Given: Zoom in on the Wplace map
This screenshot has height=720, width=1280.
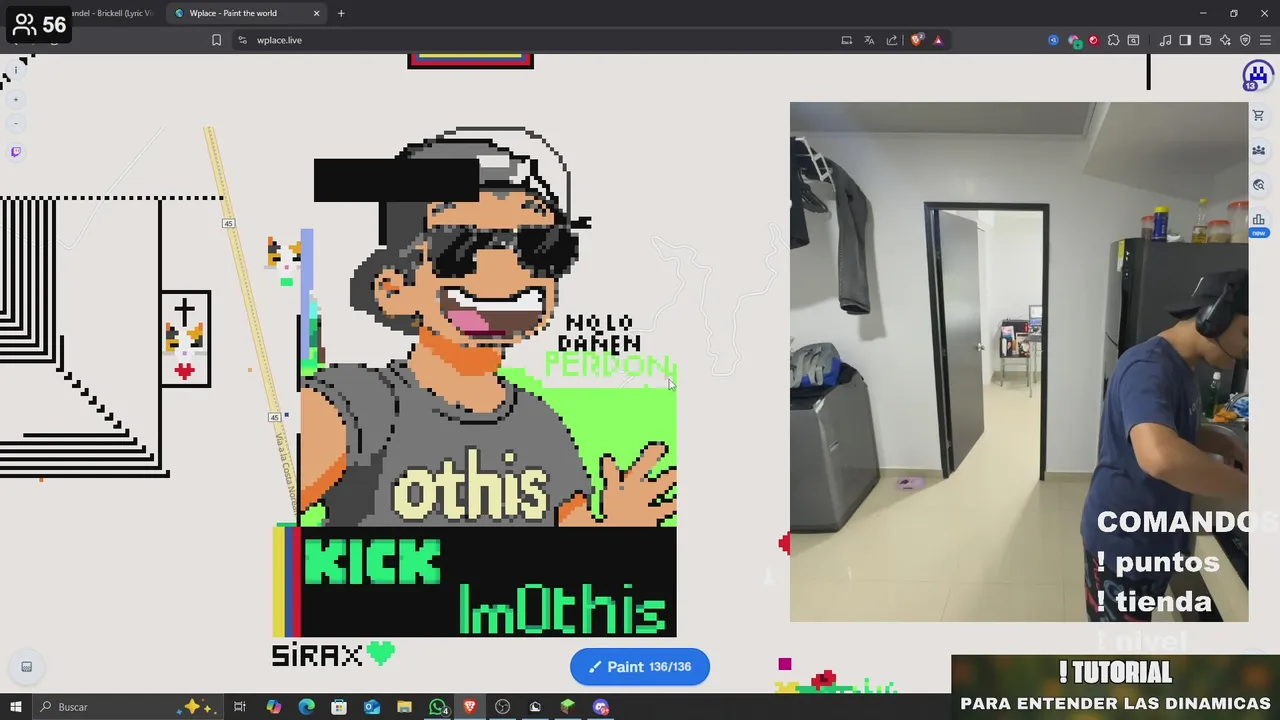Looking at the screenshot, I should point(16,100).
